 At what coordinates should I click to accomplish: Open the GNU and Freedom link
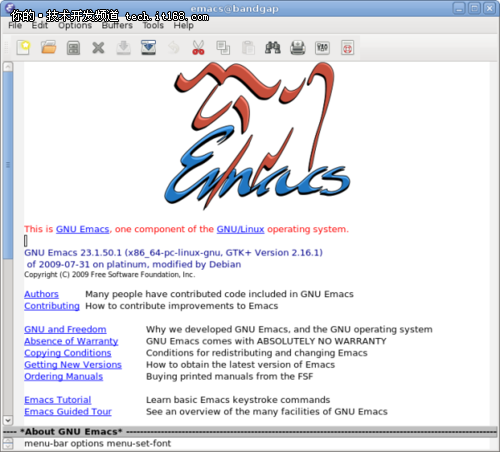pyautogui.click(x=65, y=329)
